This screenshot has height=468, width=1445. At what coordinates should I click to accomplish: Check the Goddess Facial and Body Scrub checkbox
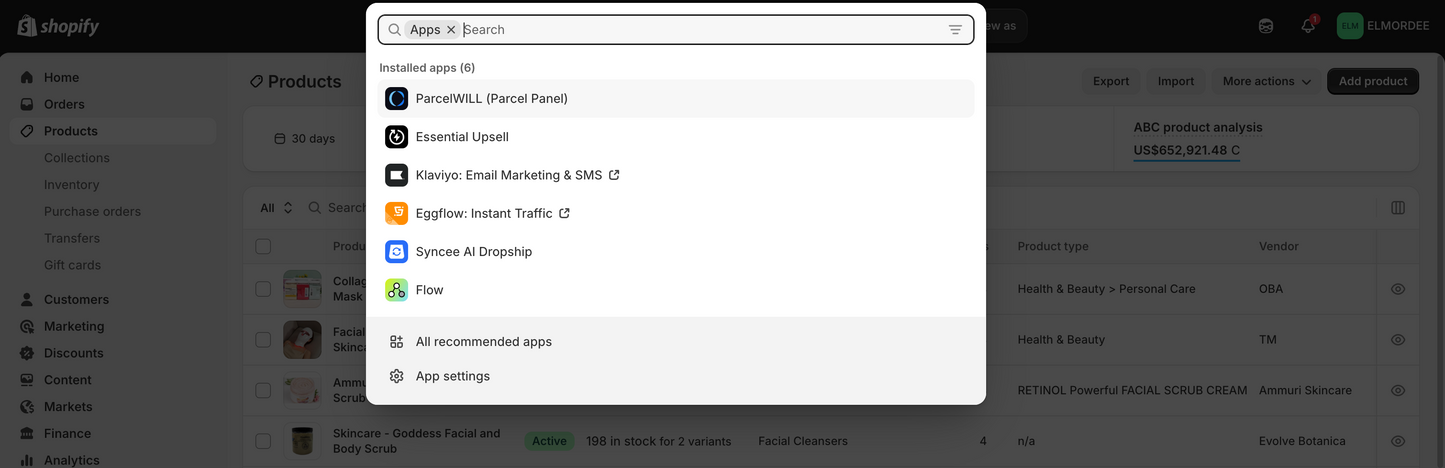[263, 441]
